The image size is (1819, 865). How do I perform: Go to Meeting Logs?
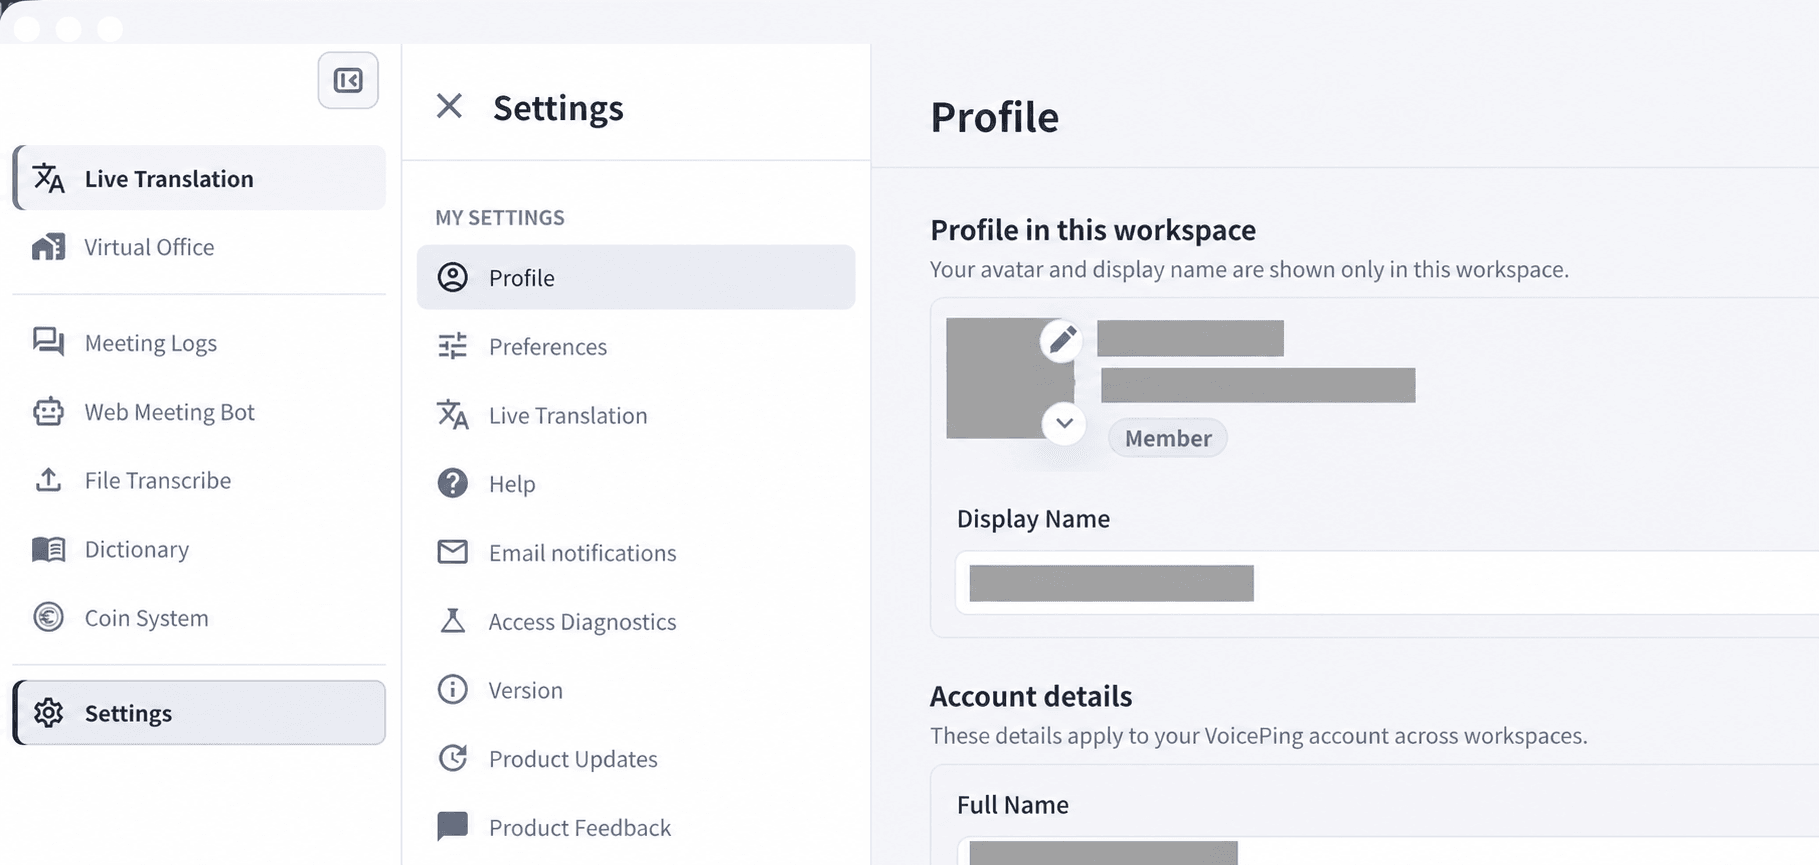(199, 342)
